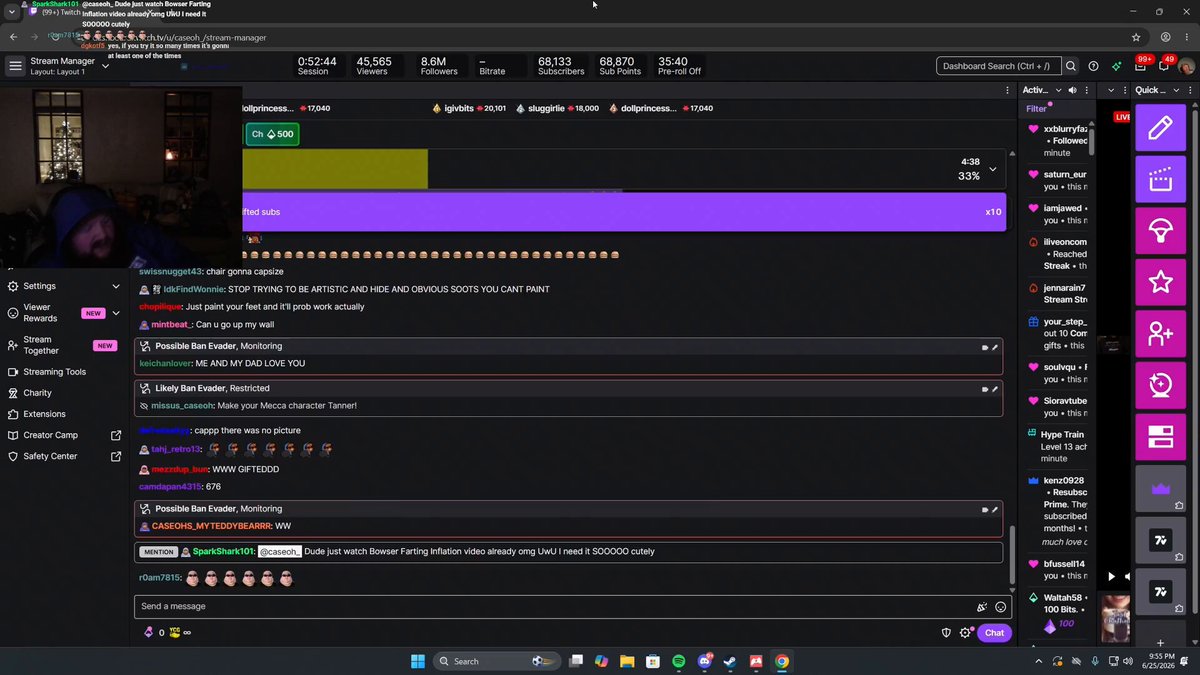Open notifications bell with 49 badge
Image resolution: width=1200 pixels, height=675 pixels.
click(x=1164, y=65)
